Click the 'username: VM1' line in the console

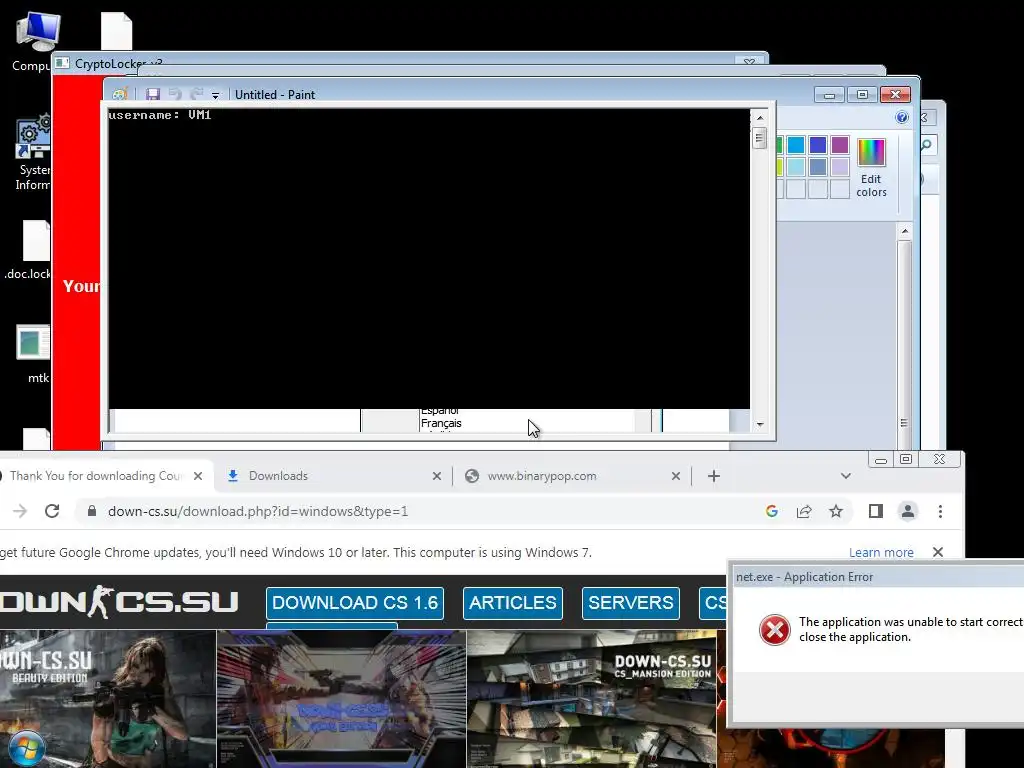(160, 115)
